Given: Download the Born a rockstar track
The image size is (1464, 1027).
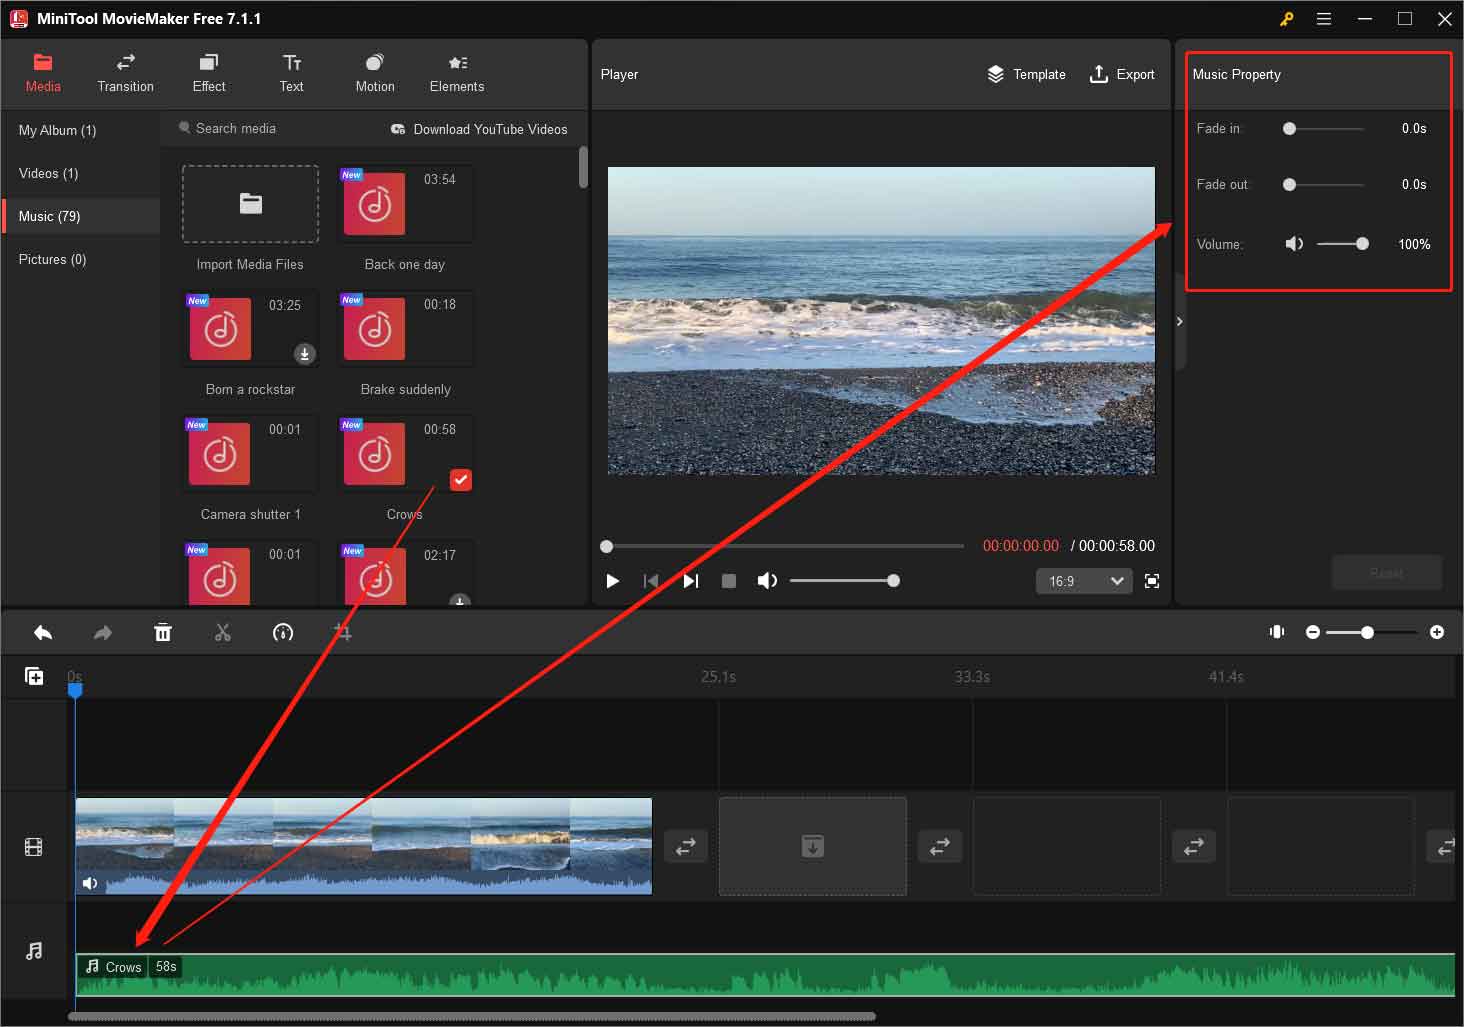Looking at the screenshot, I should [x=305, y=353].
